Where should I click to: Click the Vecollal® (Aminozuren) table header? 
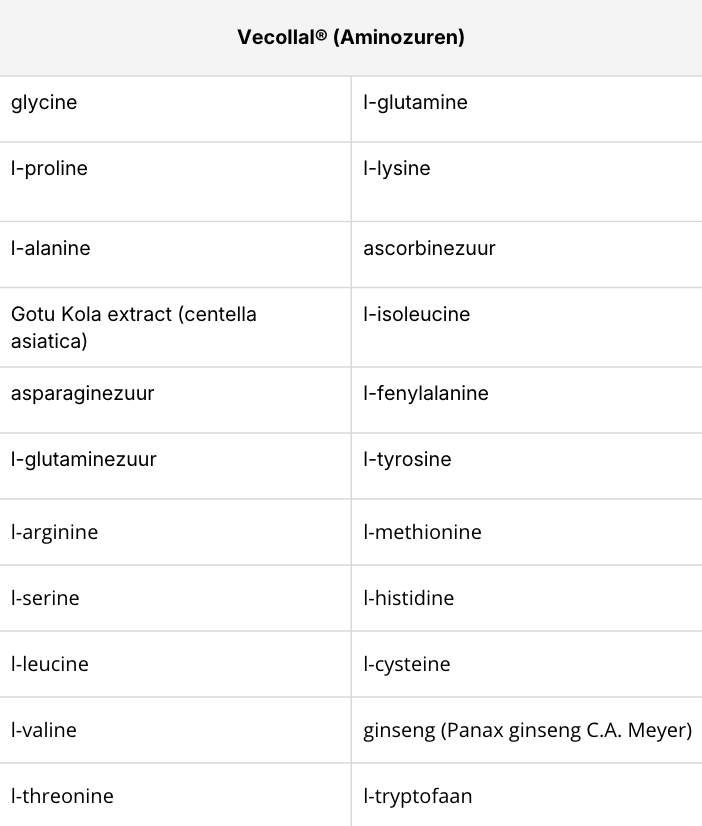[351, 38]
